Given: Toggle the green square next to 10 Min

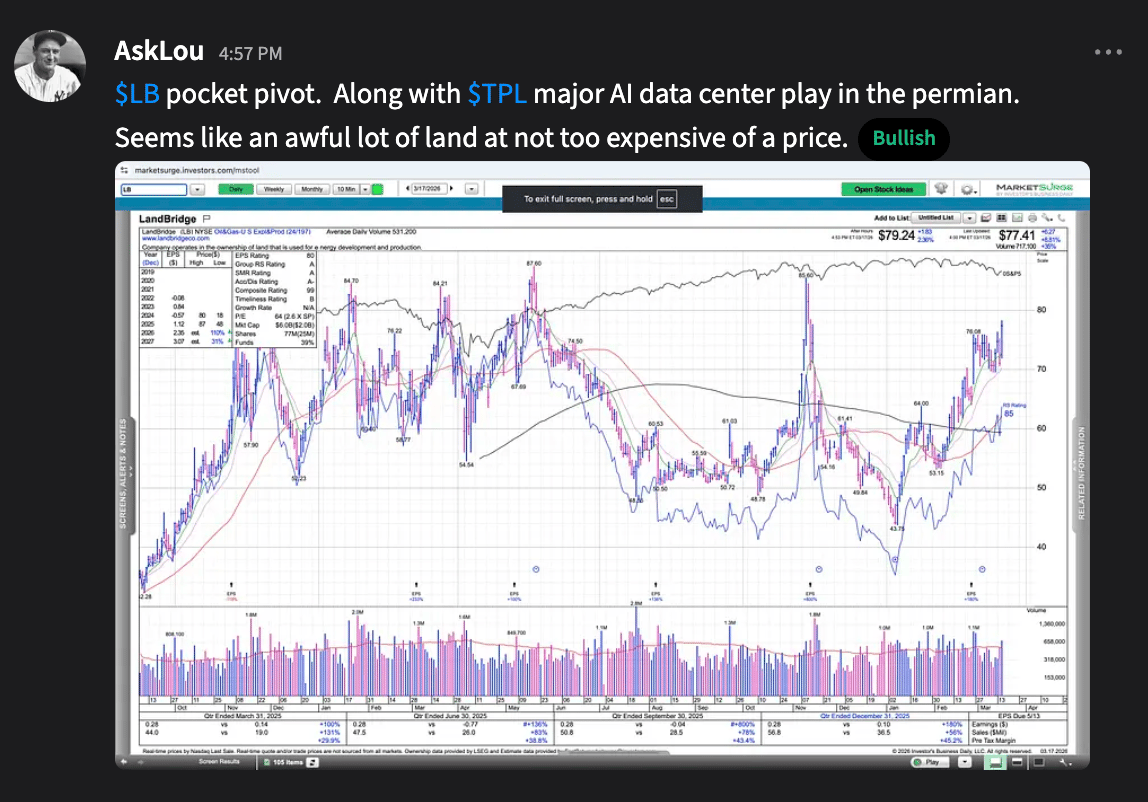Looking at the screenshot, I should click(378, 189).
